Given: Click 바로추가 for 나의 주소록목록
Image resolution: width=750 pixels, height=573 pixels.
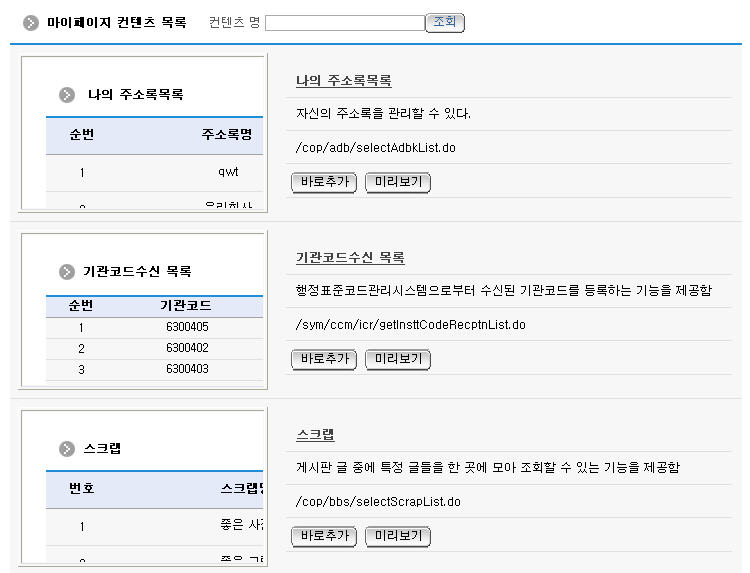Looking at the screenshot, I should [323, 182].
